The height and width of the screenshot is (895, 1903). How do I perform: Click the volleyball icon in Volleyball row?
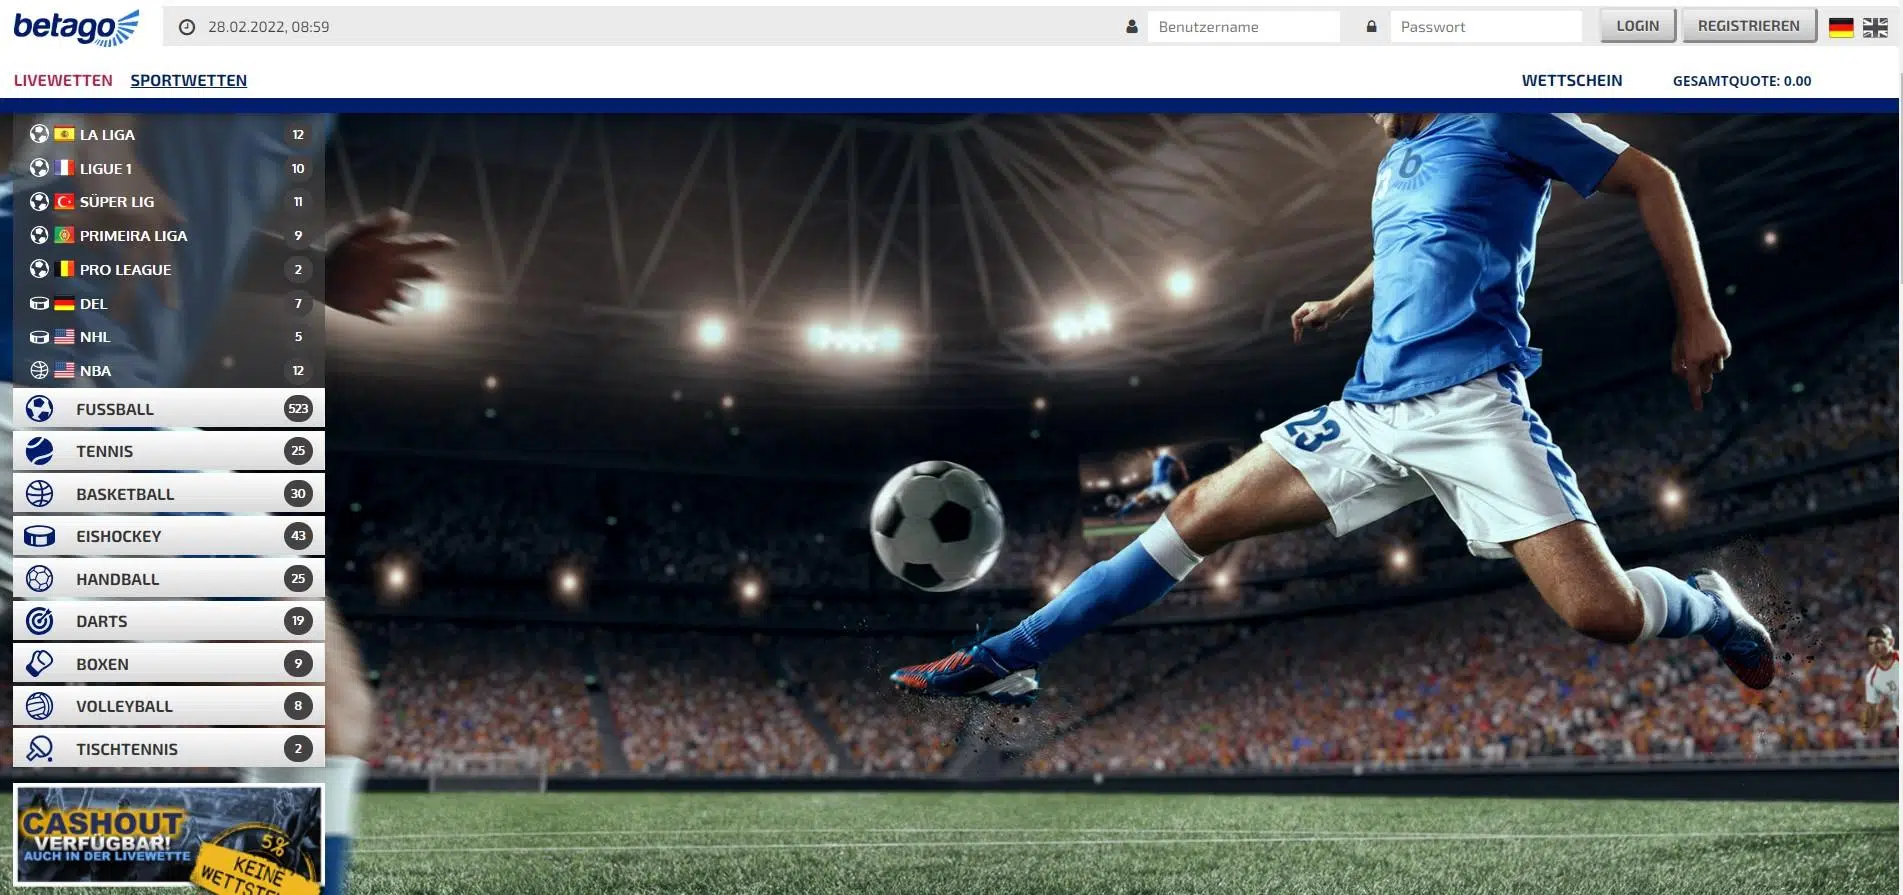pyautogui.click(x=40, y=706)
